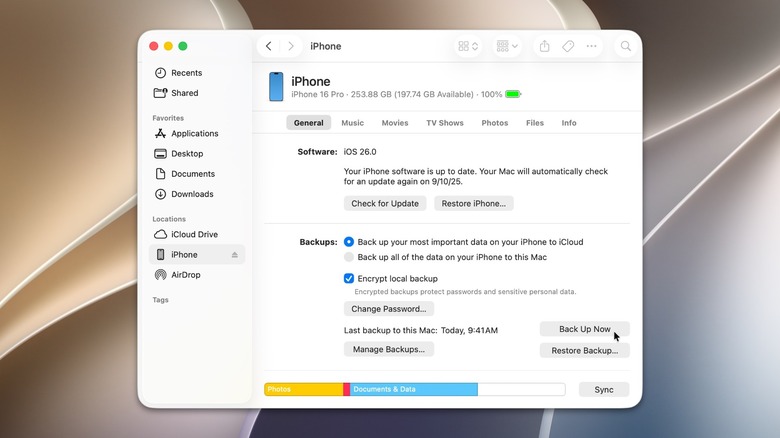This screenshot has height=438, width=780.
Task: Click the red storage bar segment
Action: click(347, 389)
